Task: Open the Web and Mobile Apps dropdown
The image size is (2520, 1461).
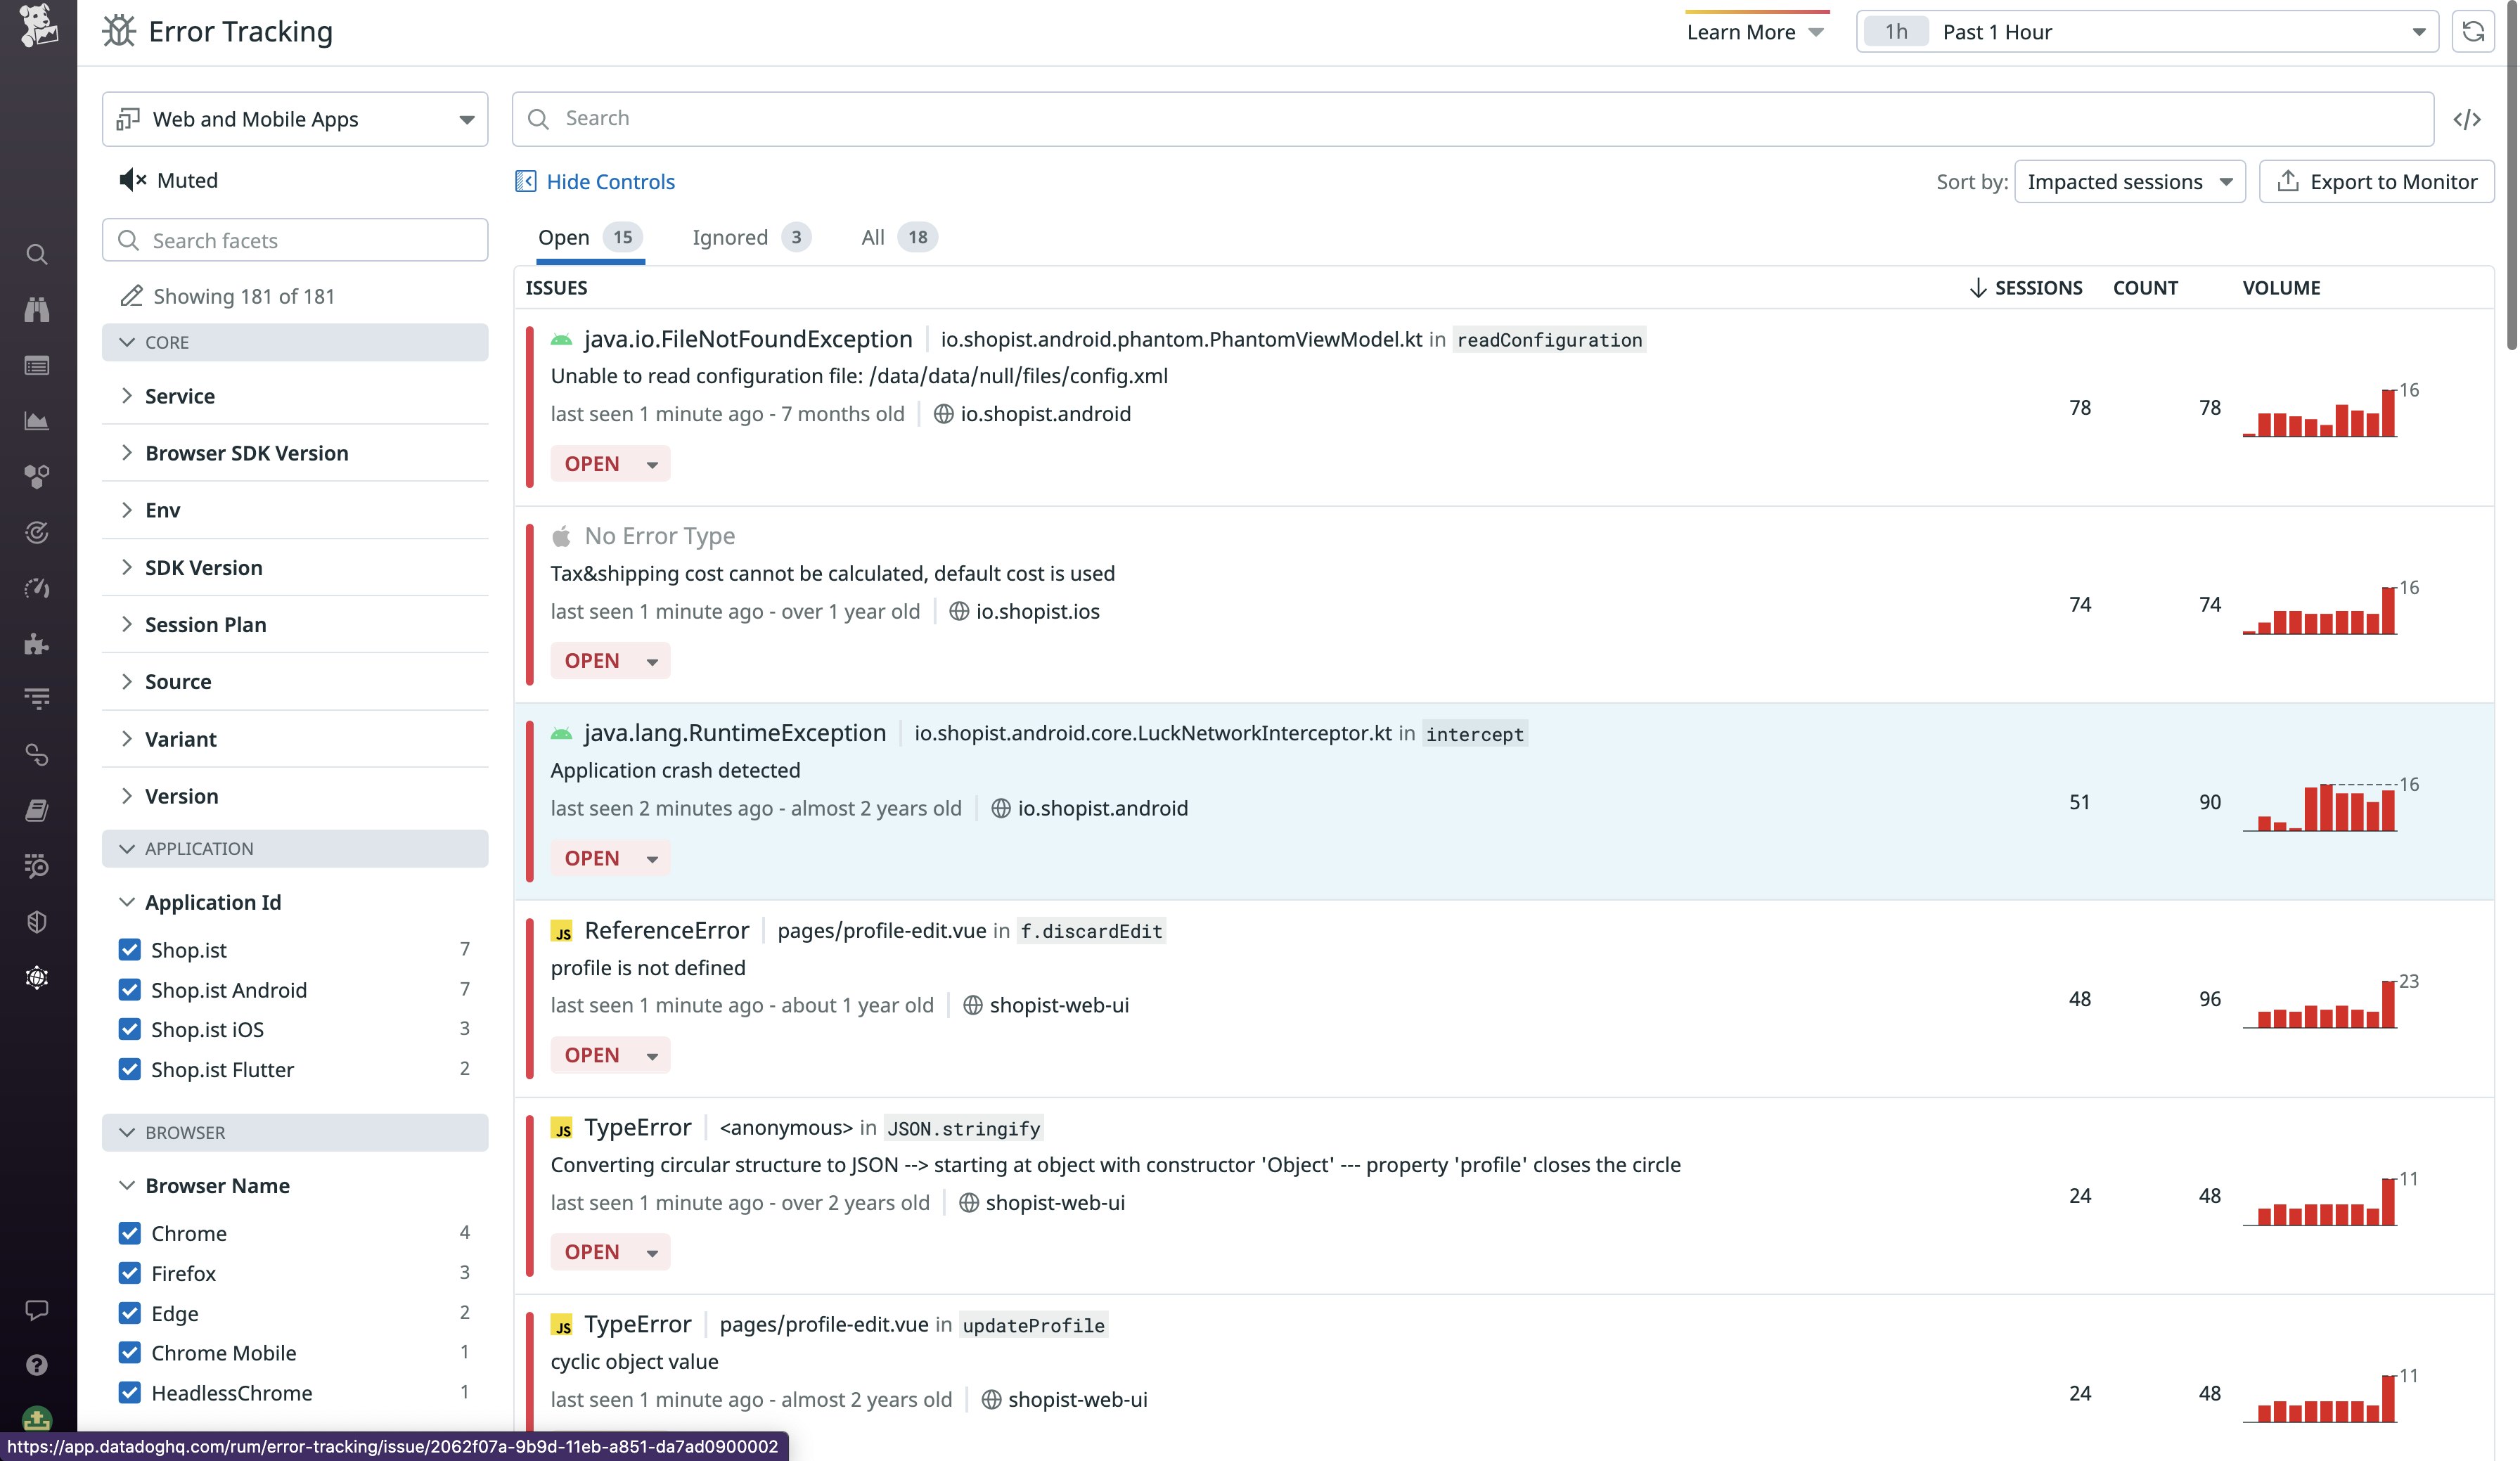Action: 294,118
